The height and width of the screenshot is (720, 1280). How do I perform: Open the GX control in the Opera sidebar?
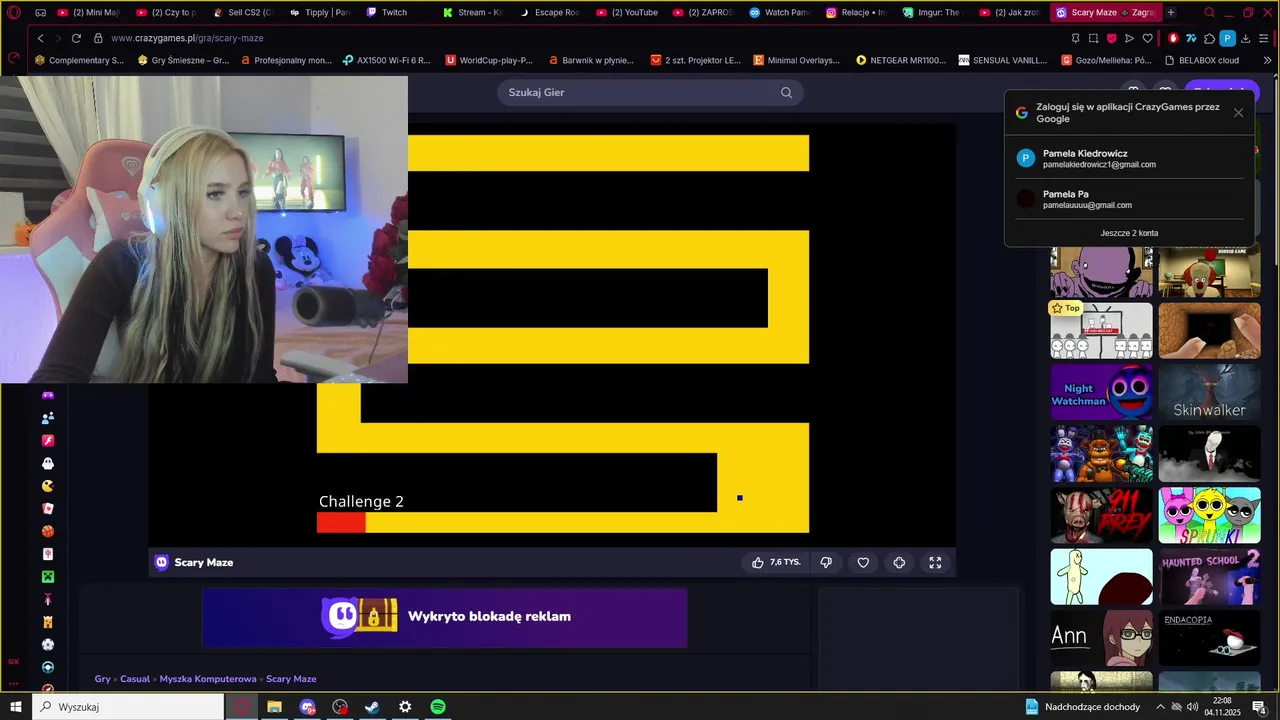pos(13,661)
